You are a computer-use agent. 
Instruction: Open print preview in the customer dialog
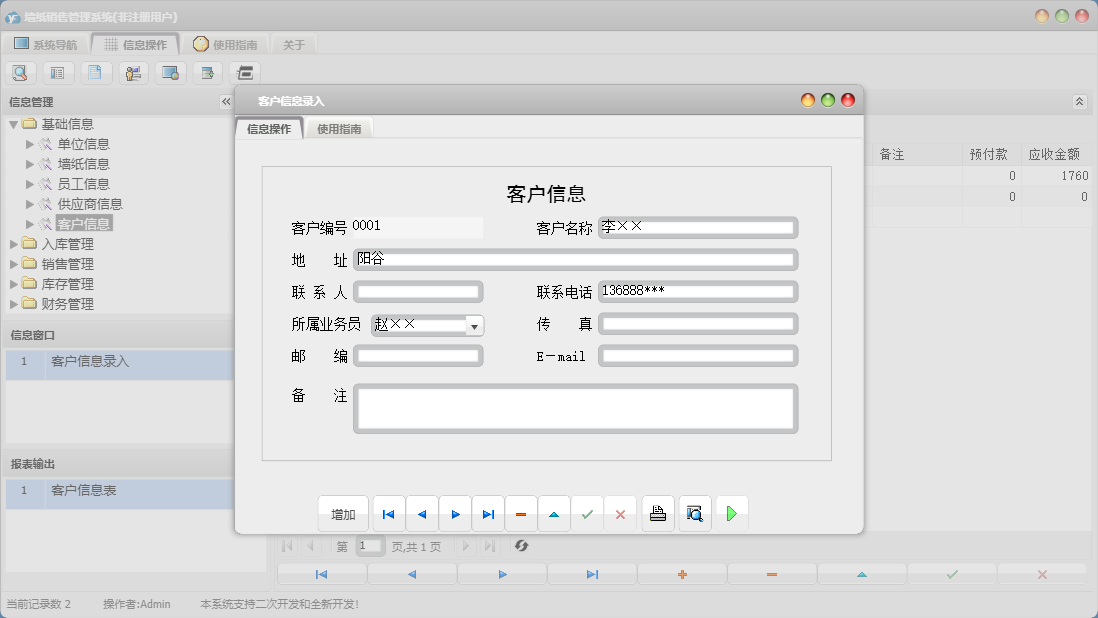tap(694, 513)
